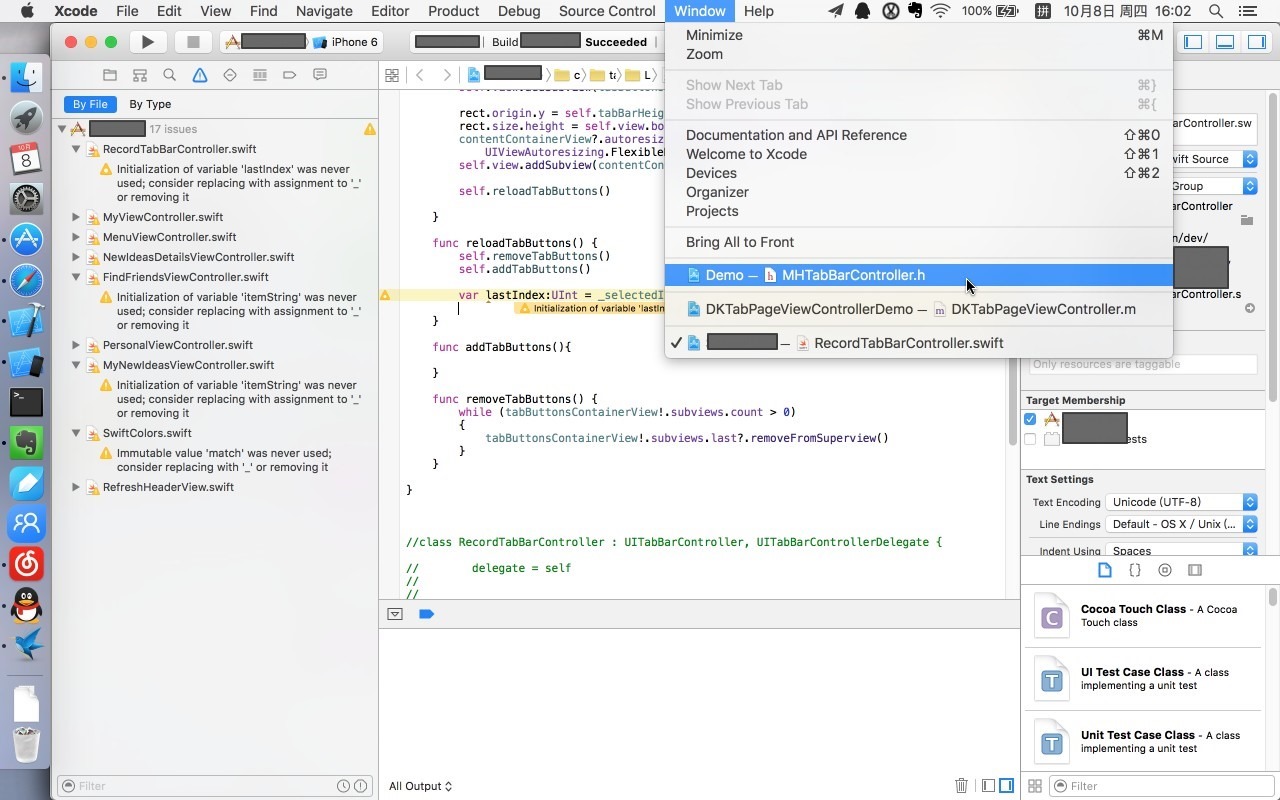
Task: Switch library to icon grid view
Action: [x=1035, y=786]
